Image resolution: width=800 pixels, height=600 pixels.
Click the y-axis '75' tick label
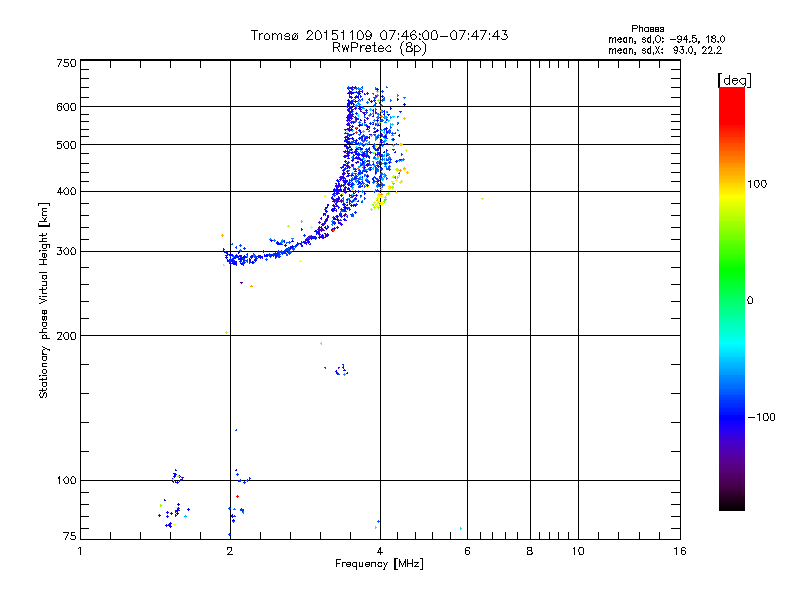click(x=70, y=536)
